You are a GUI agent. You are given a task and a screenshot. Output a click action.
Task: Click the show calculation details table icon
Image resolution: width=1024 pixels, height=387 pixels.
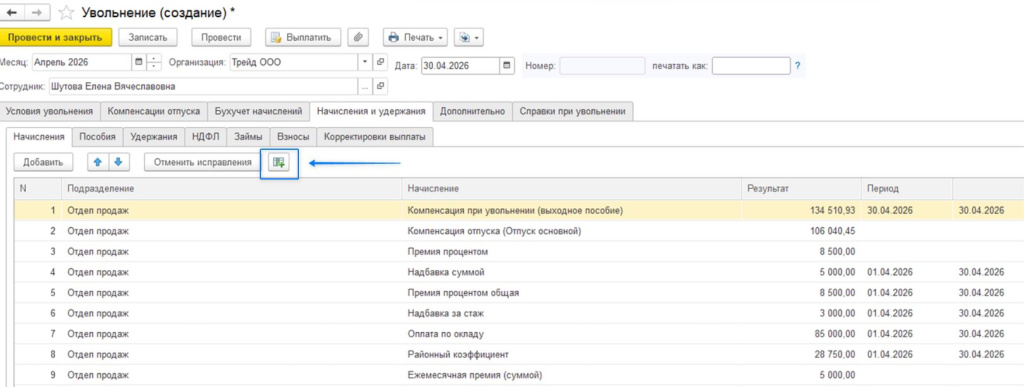click(280, 163)
